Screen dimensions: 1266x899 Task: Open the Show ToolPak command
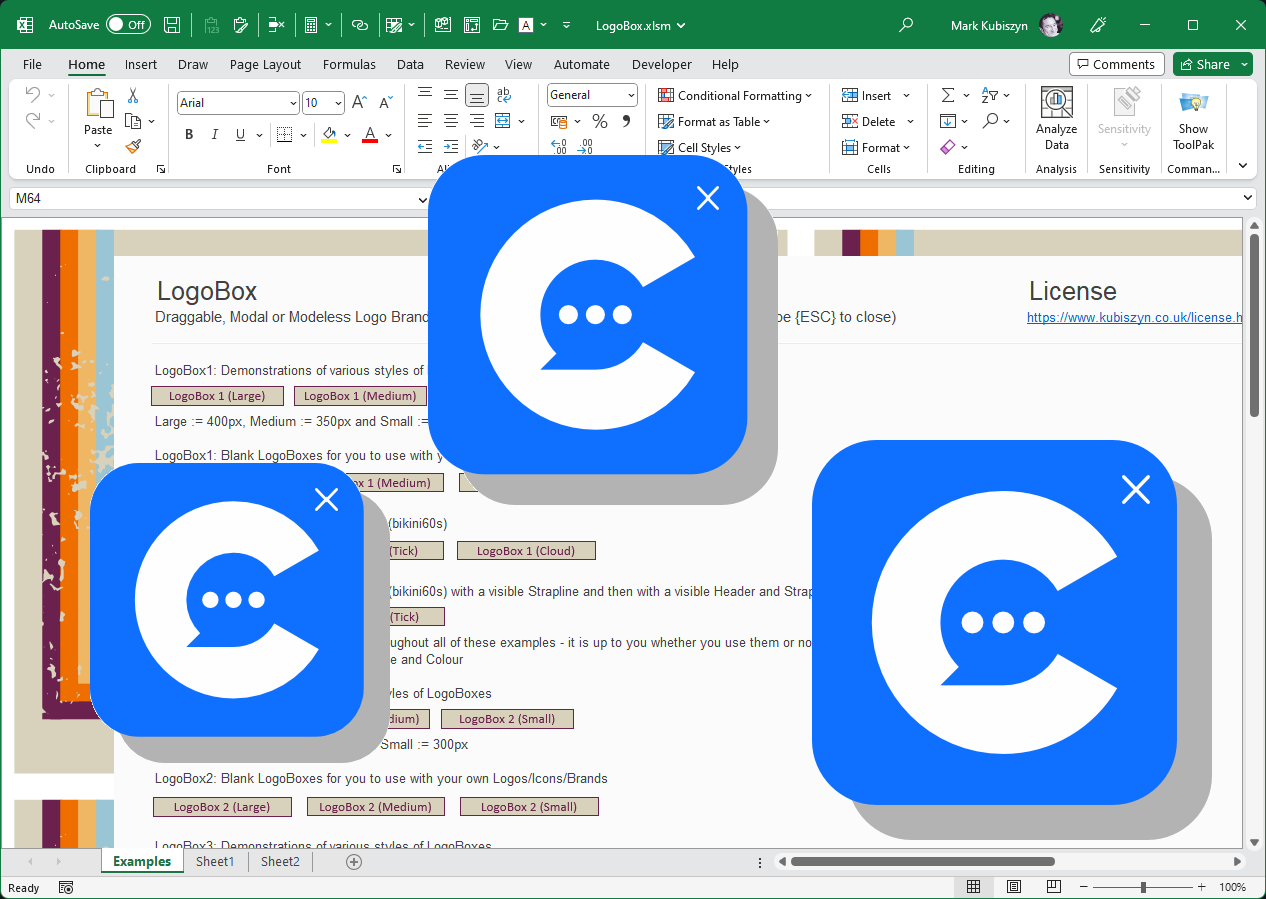1193,119
